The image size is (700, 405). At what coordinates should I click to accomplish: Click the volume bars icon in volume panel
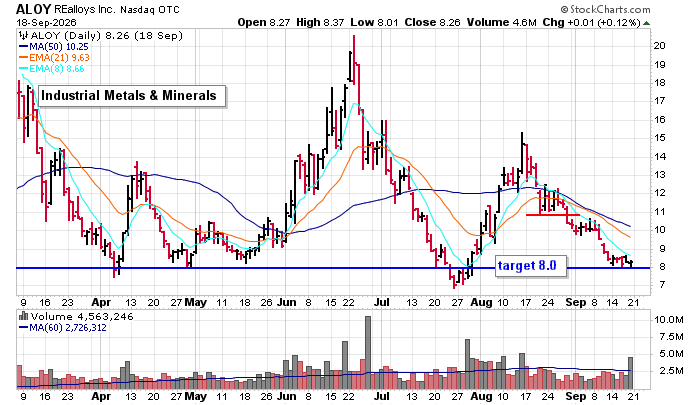tap(23, 317)
